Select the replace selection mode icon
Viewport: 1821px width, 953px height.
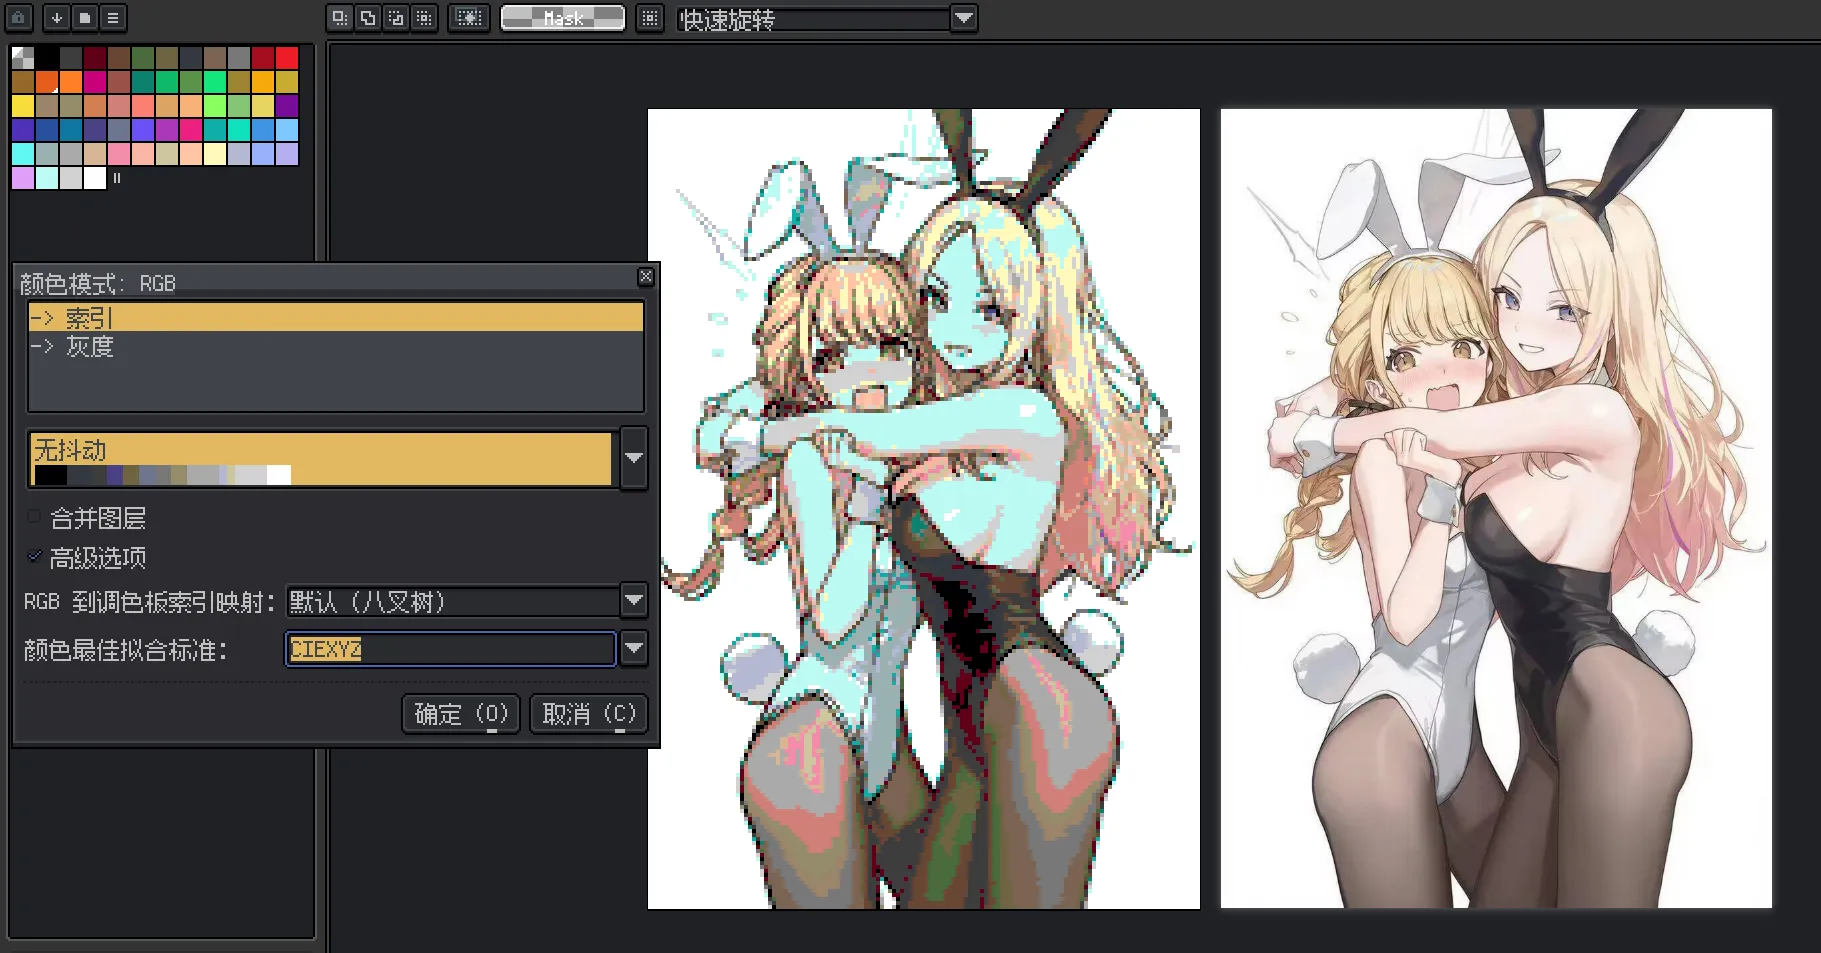click(x=340, y=18)
